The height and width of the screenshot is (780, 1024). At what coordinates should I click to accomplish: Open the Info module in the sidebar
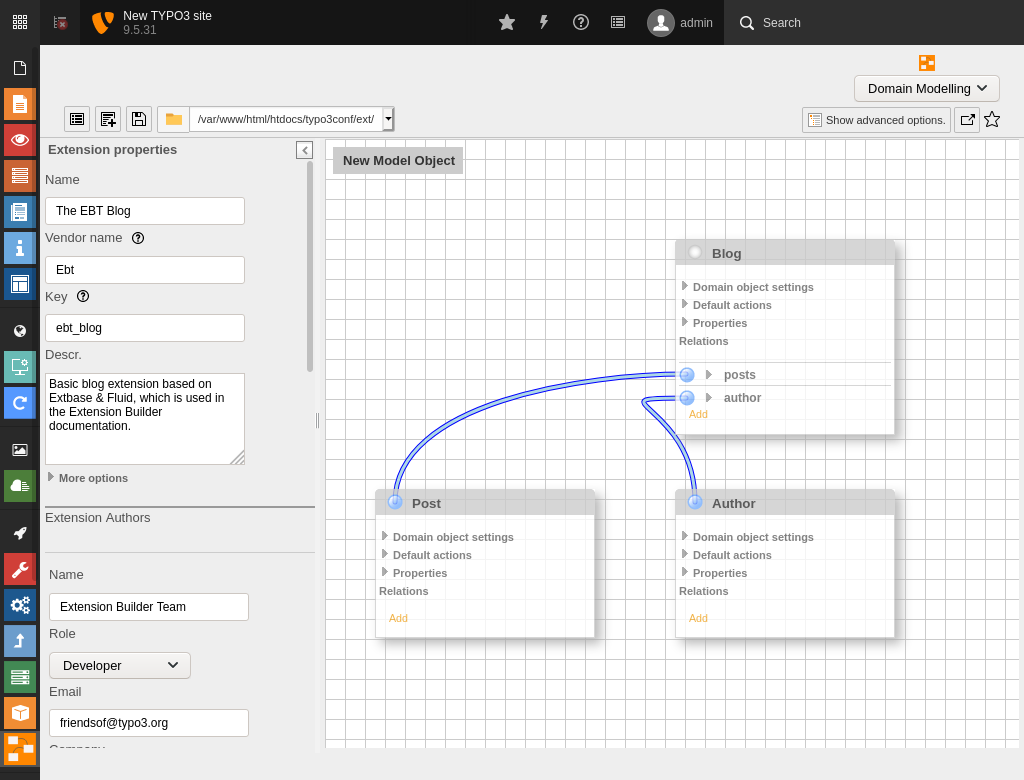coord(20,248)
